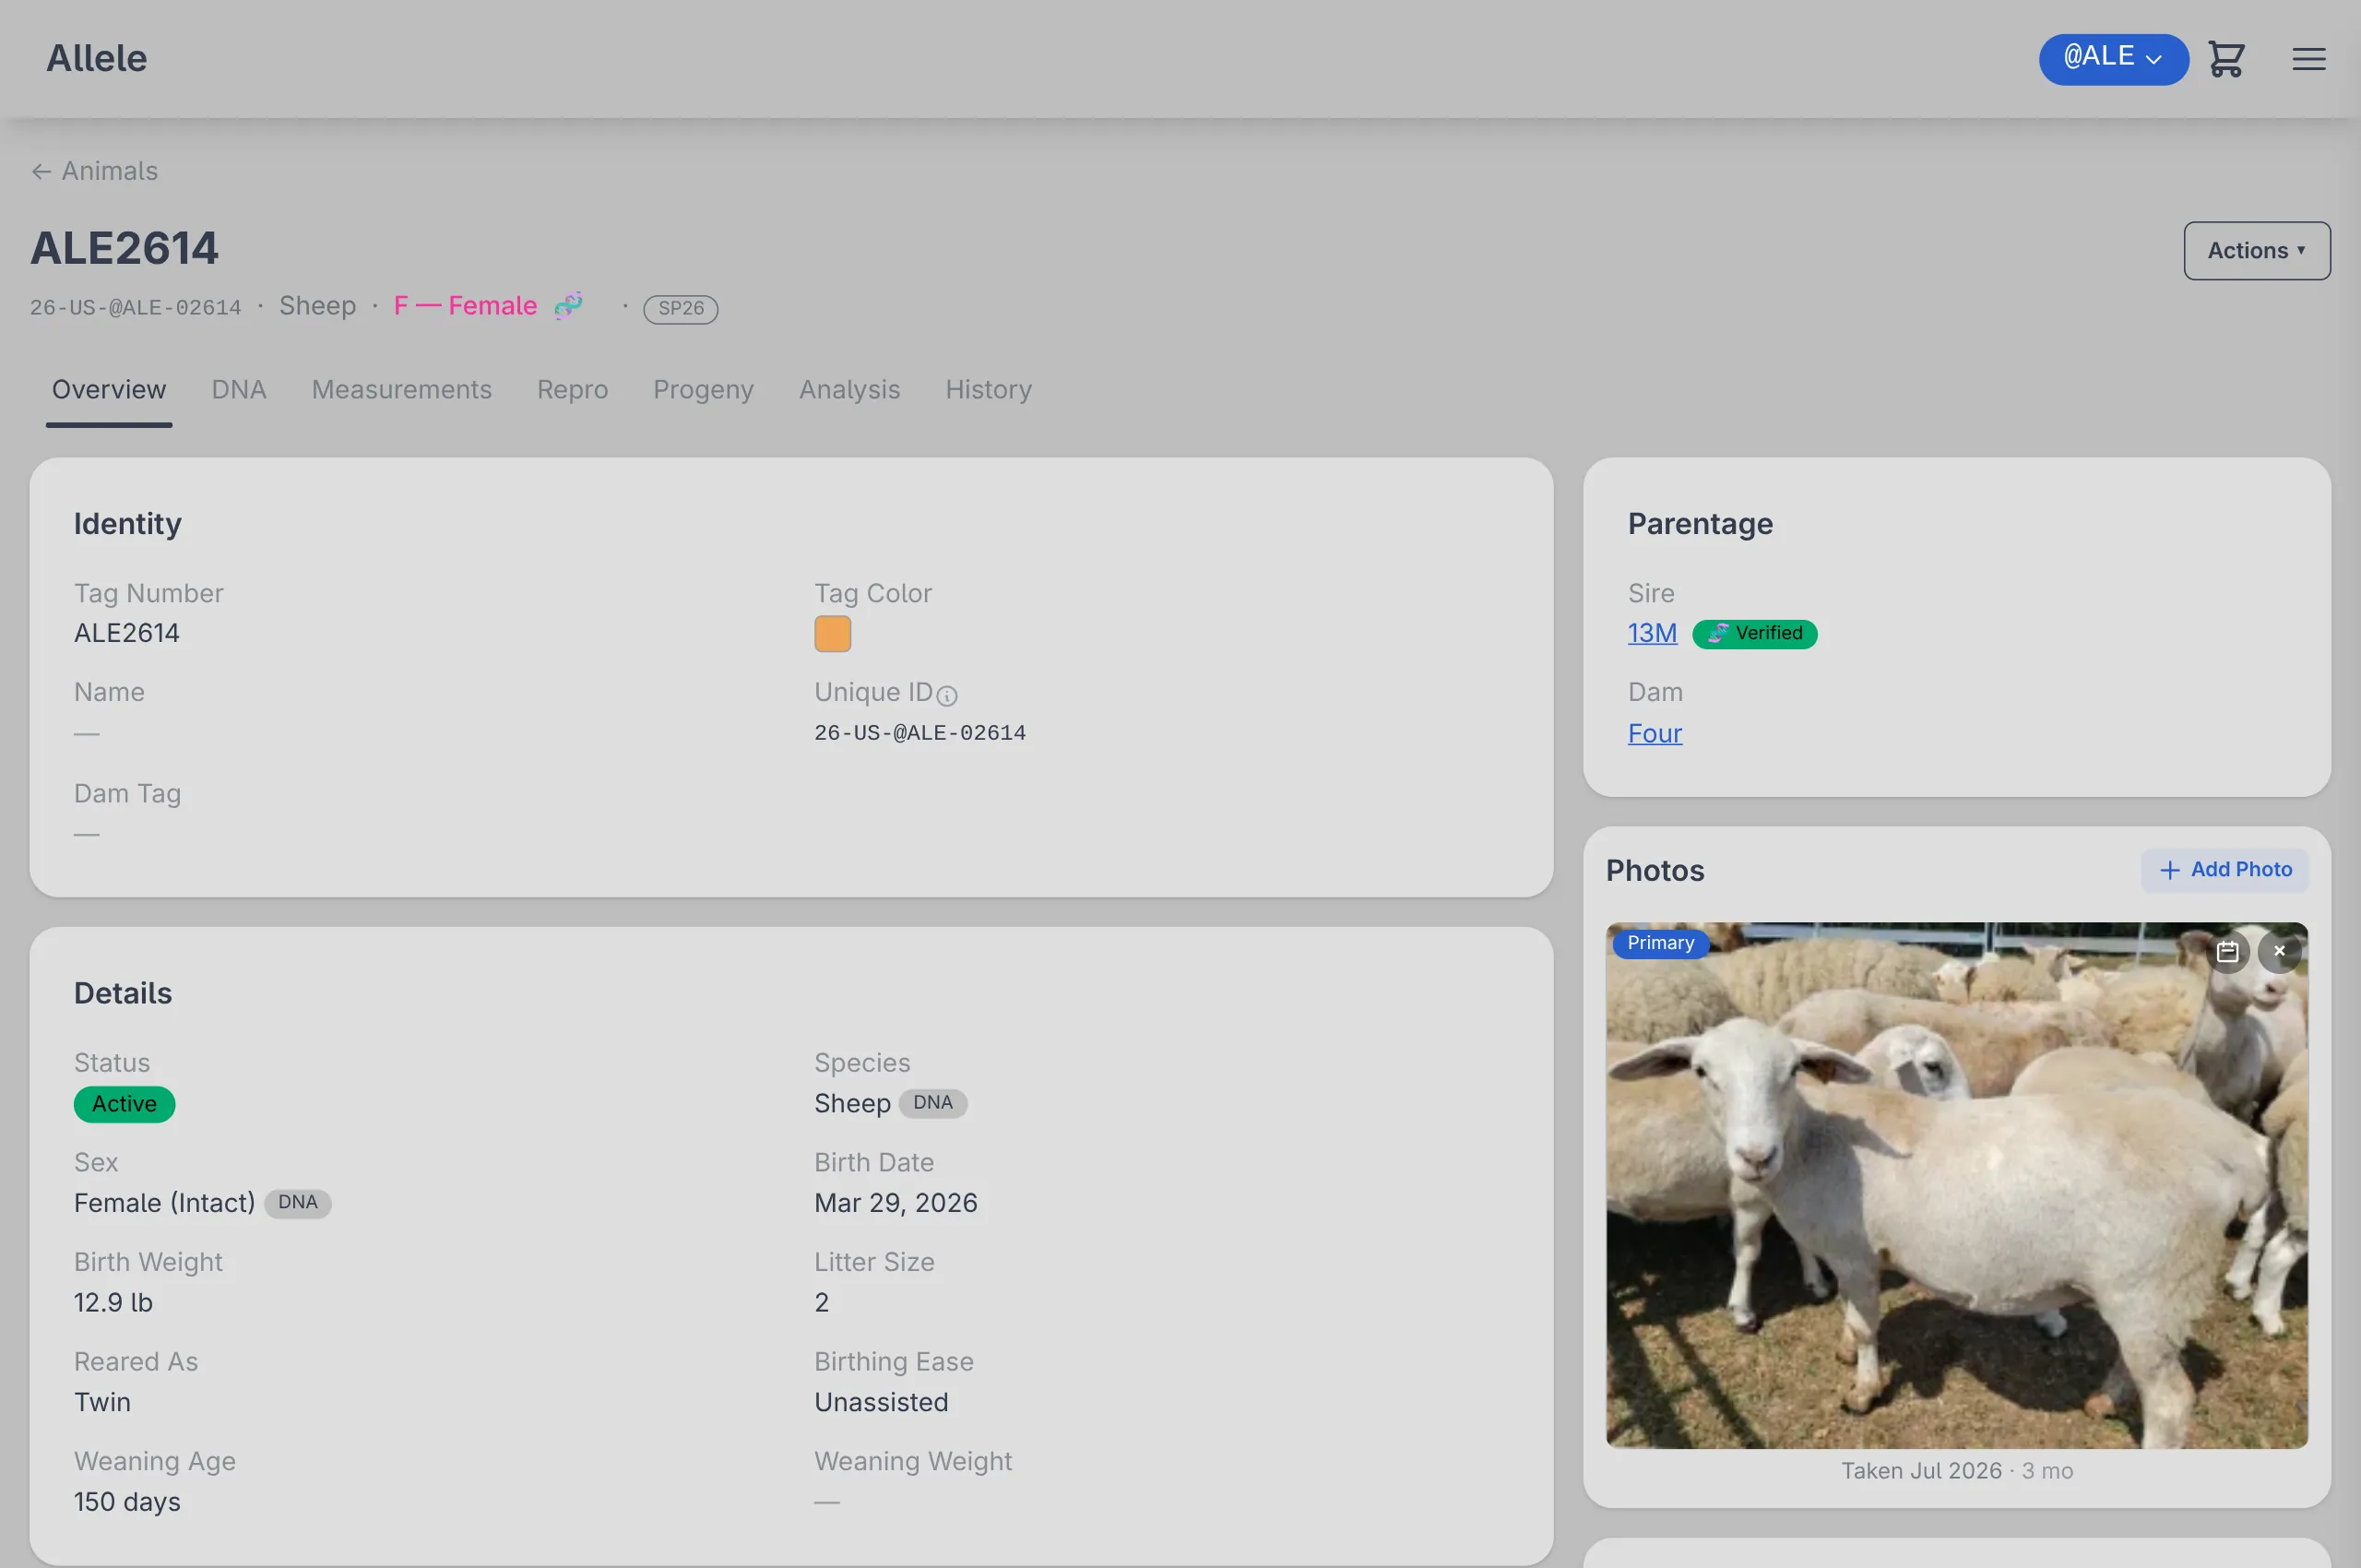
Task: Open the hamburger menu icon
Action: click(x=2308, y=59)
